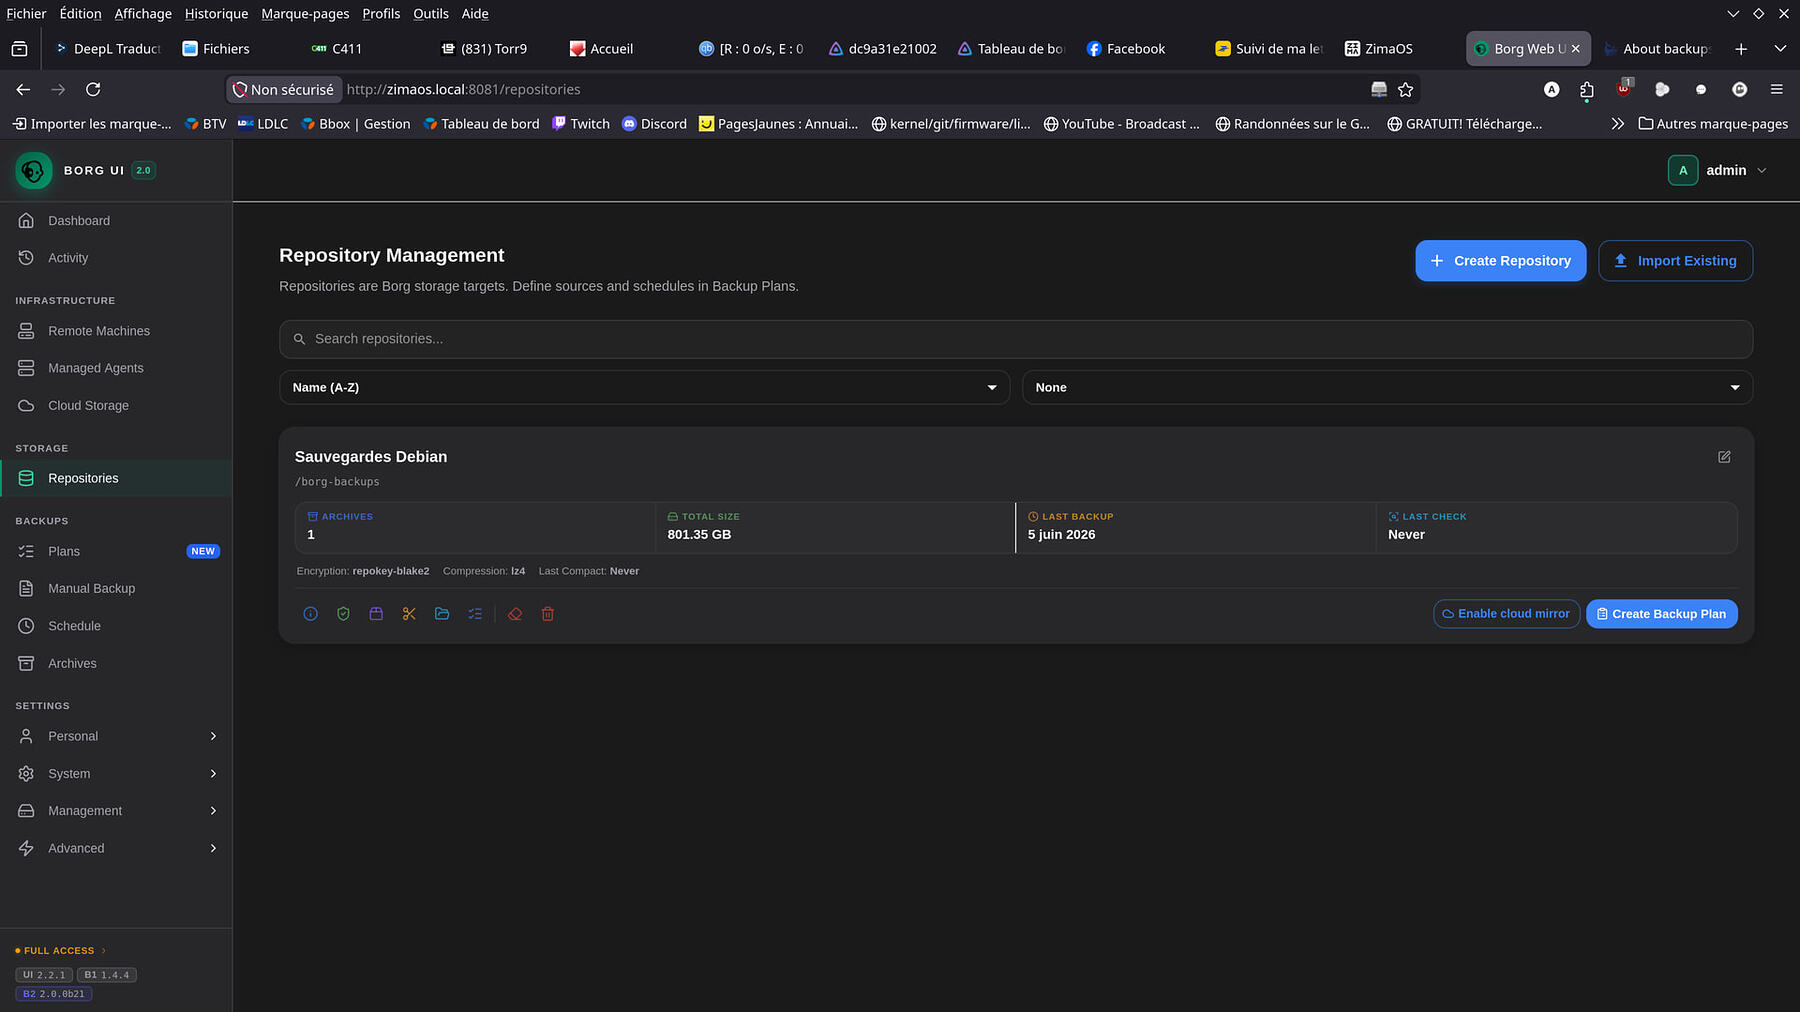This screenshot has width=1800, height=1012.
Task: Open Autres marque-pages folder
Action: [x=1713, y=124]
